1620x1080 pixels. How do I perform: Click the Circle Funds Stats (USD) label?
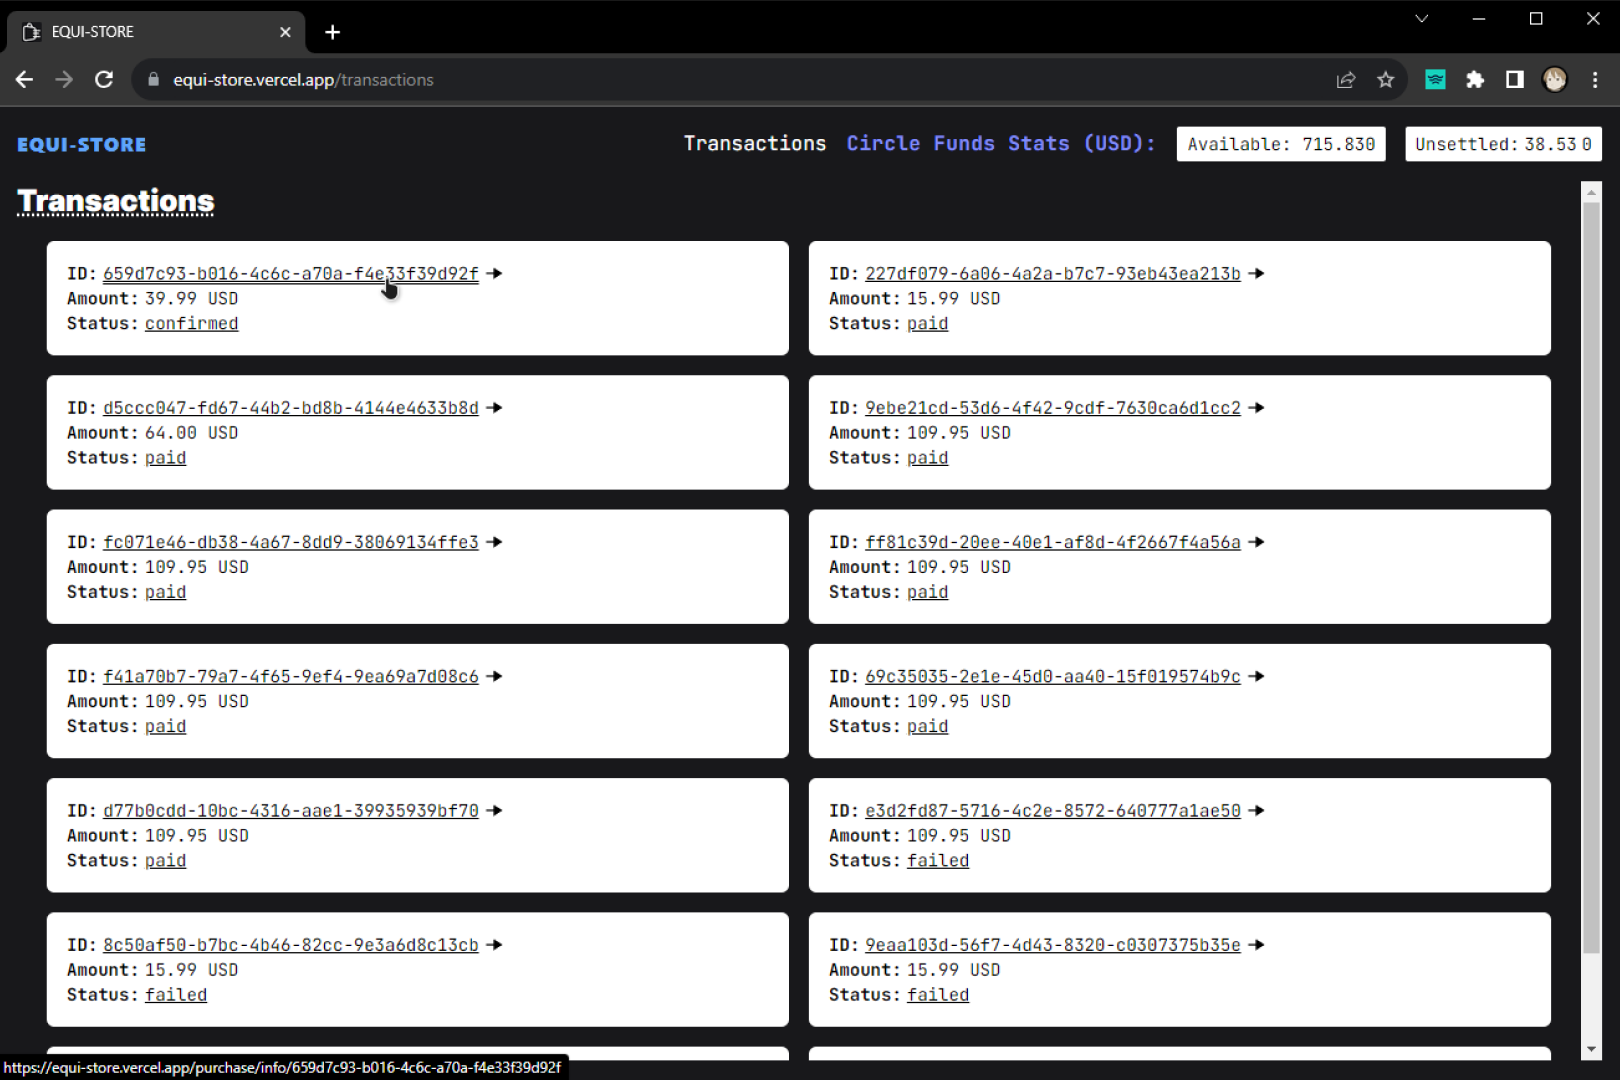point(1001,144)
